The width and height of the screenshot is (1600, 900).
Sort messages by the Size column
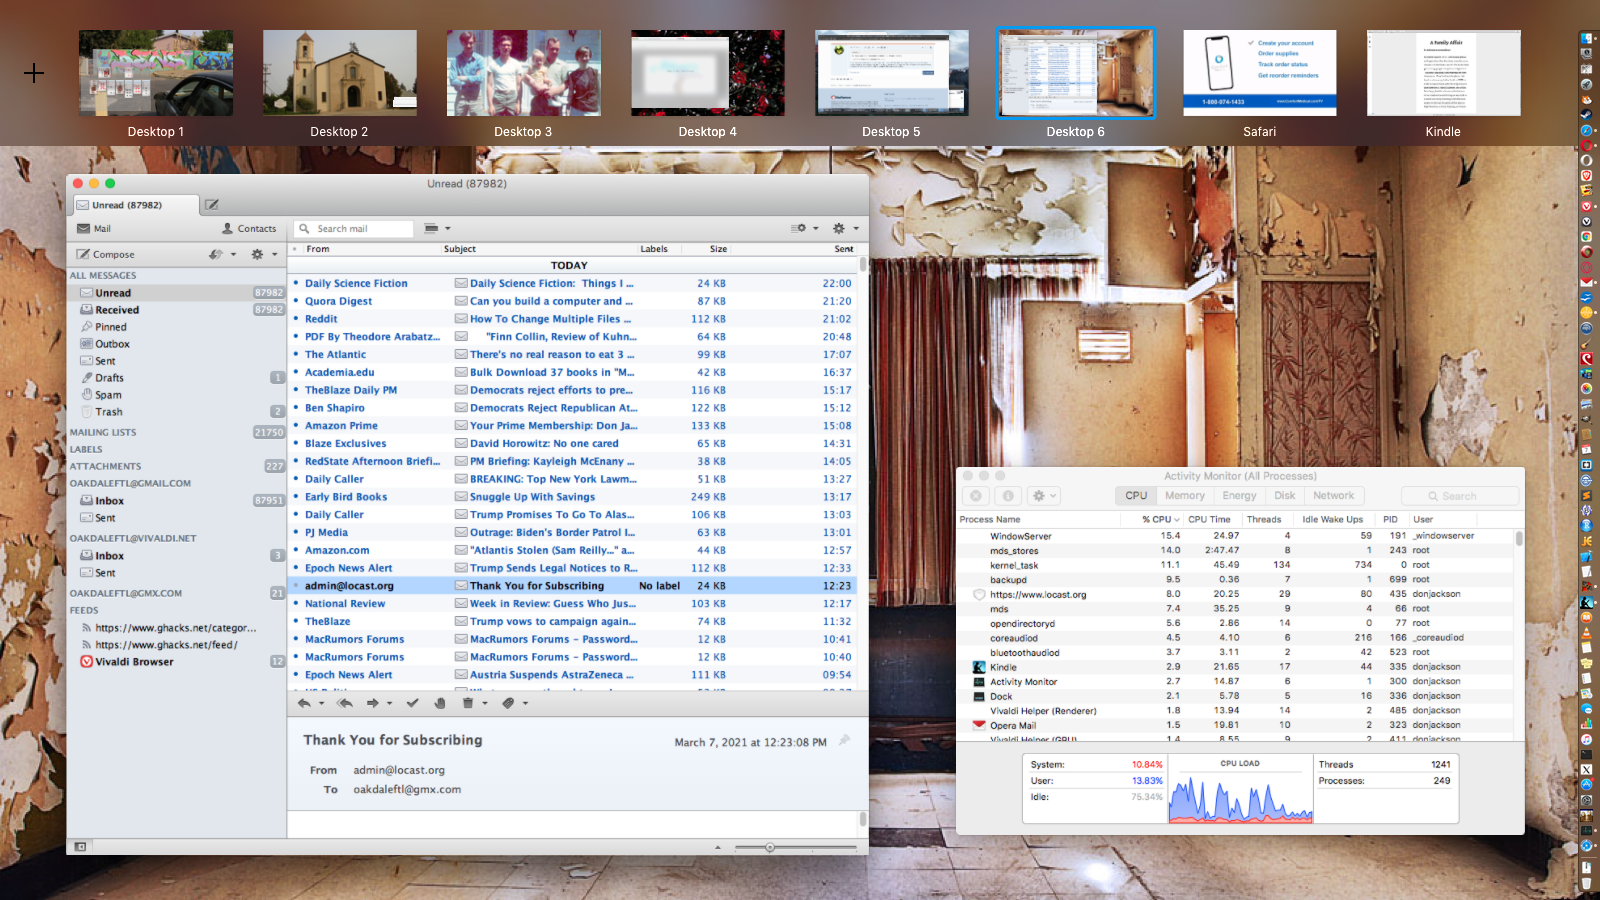click(718, 249)
